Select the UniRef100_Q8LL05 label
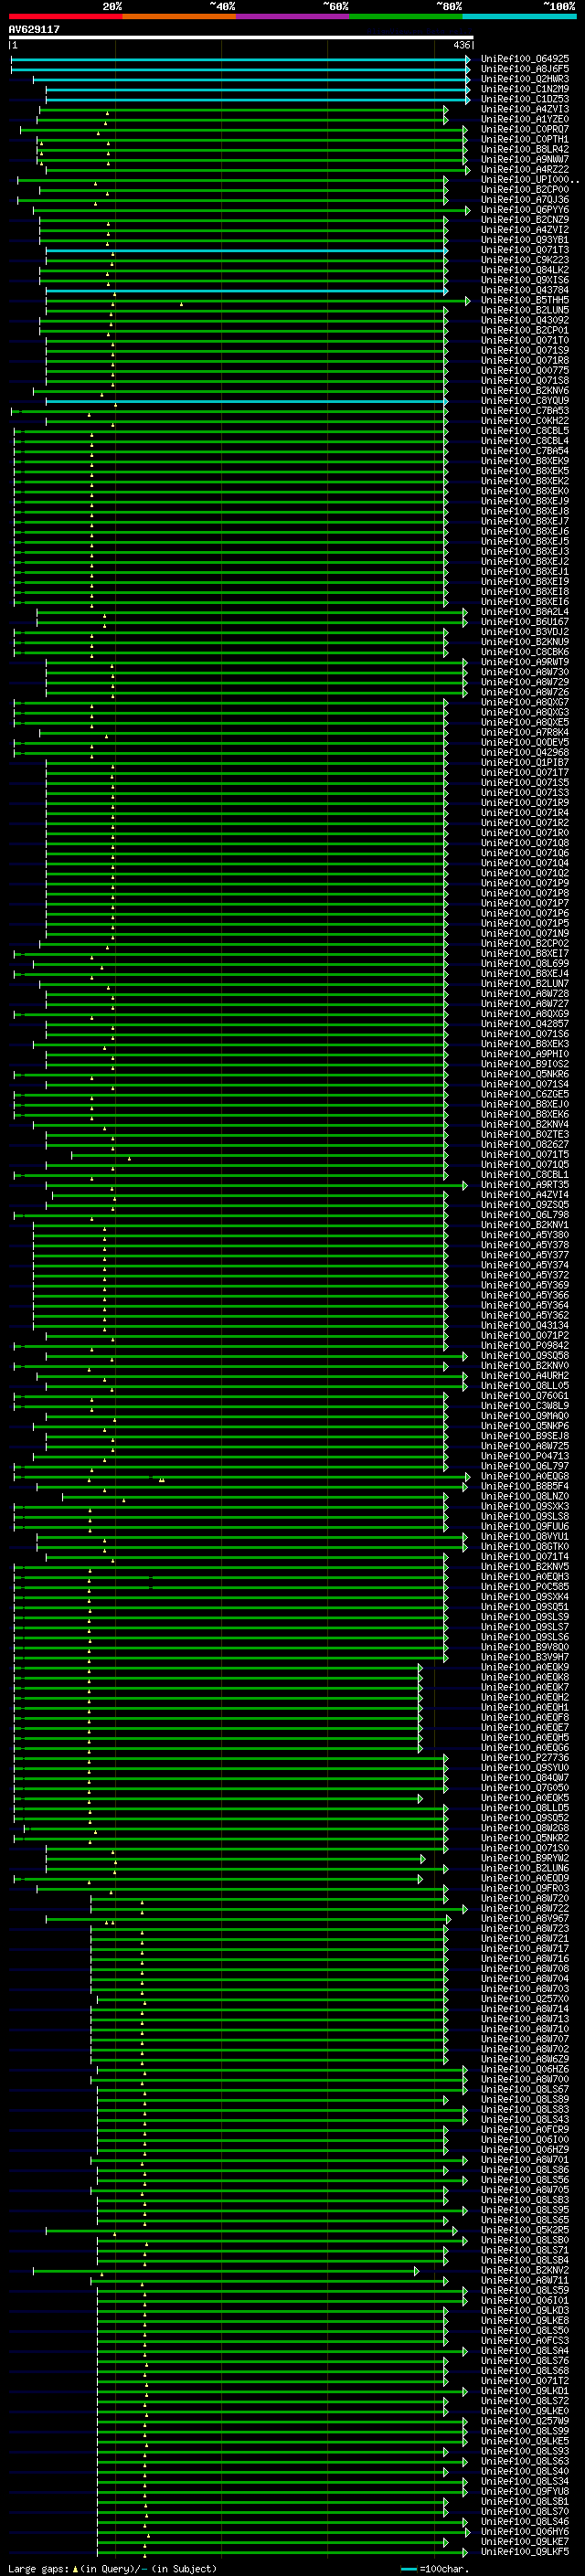This screenshot has width=585, height=2576. (x=525, y=1385)
